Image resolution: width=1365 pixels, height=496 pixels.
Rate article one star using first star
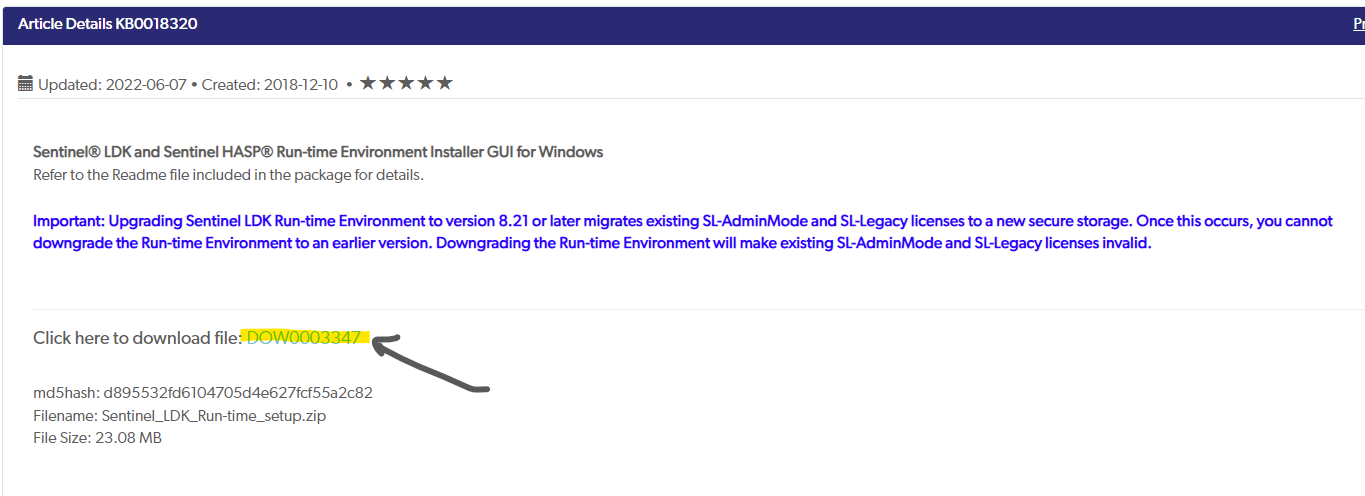(x=368, y=83)
